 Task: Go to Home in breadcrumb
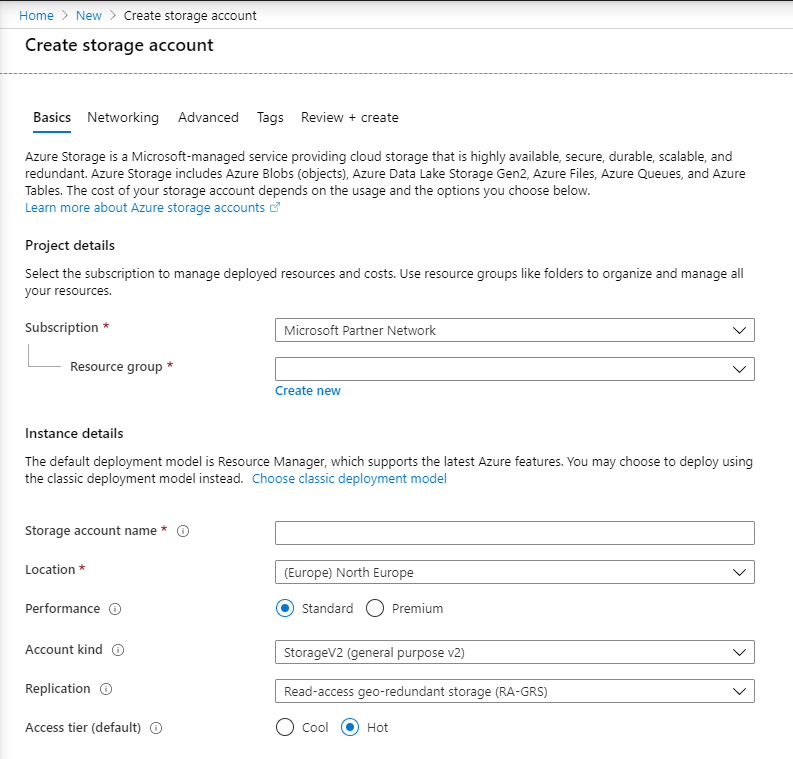36,16
